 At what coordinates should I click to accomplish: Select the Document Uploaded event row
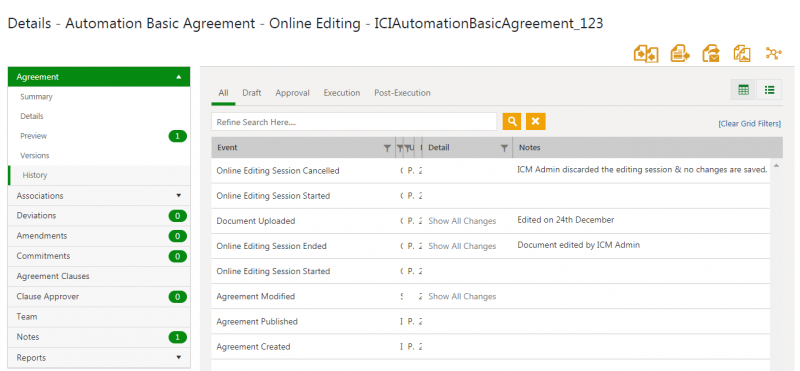coord(490,221)
